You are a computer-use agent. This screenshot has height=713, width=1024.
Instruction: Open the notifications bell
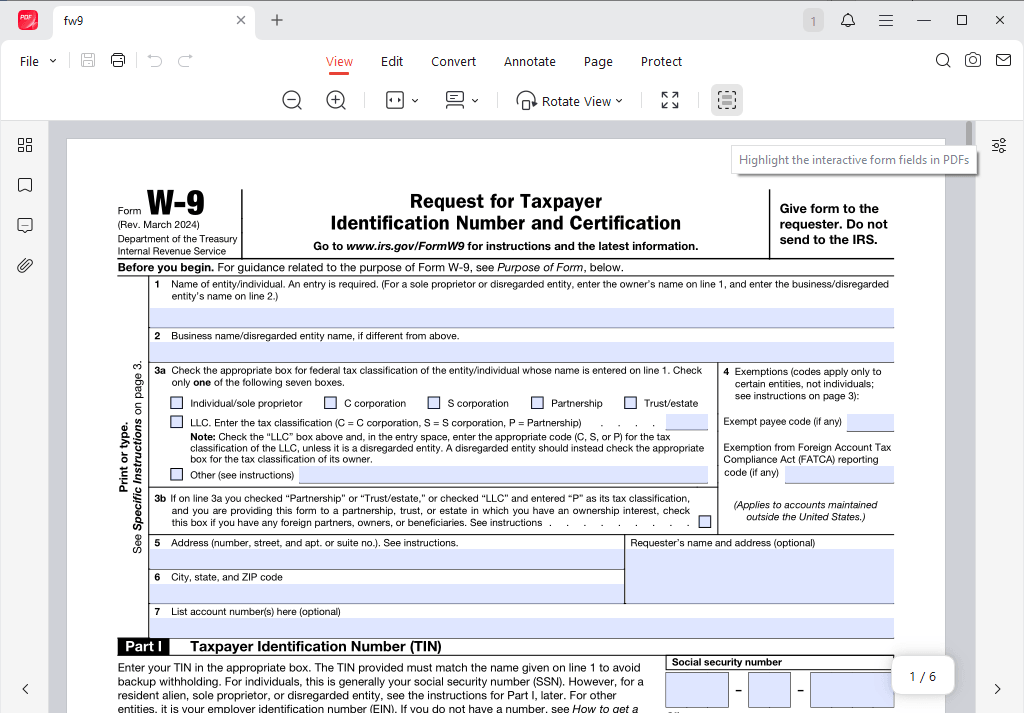tap(848, 20)
